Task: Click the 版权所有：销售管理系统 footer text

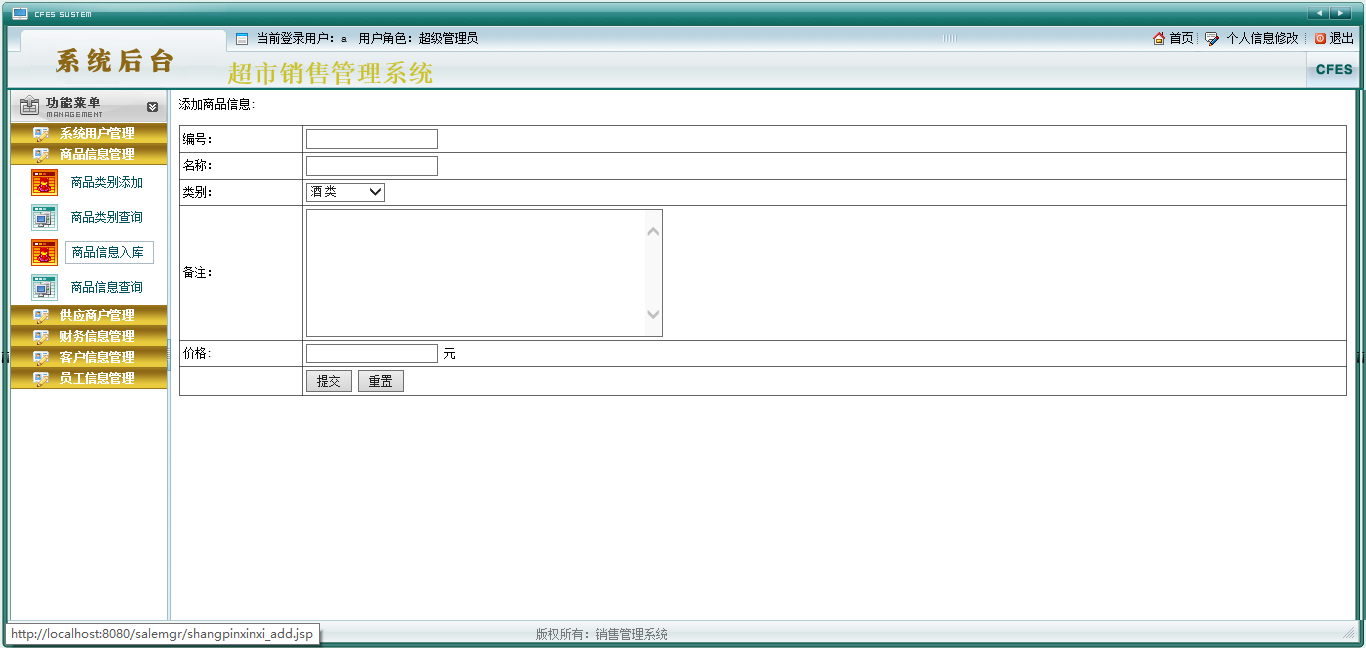Action: (x=602, y=634)
